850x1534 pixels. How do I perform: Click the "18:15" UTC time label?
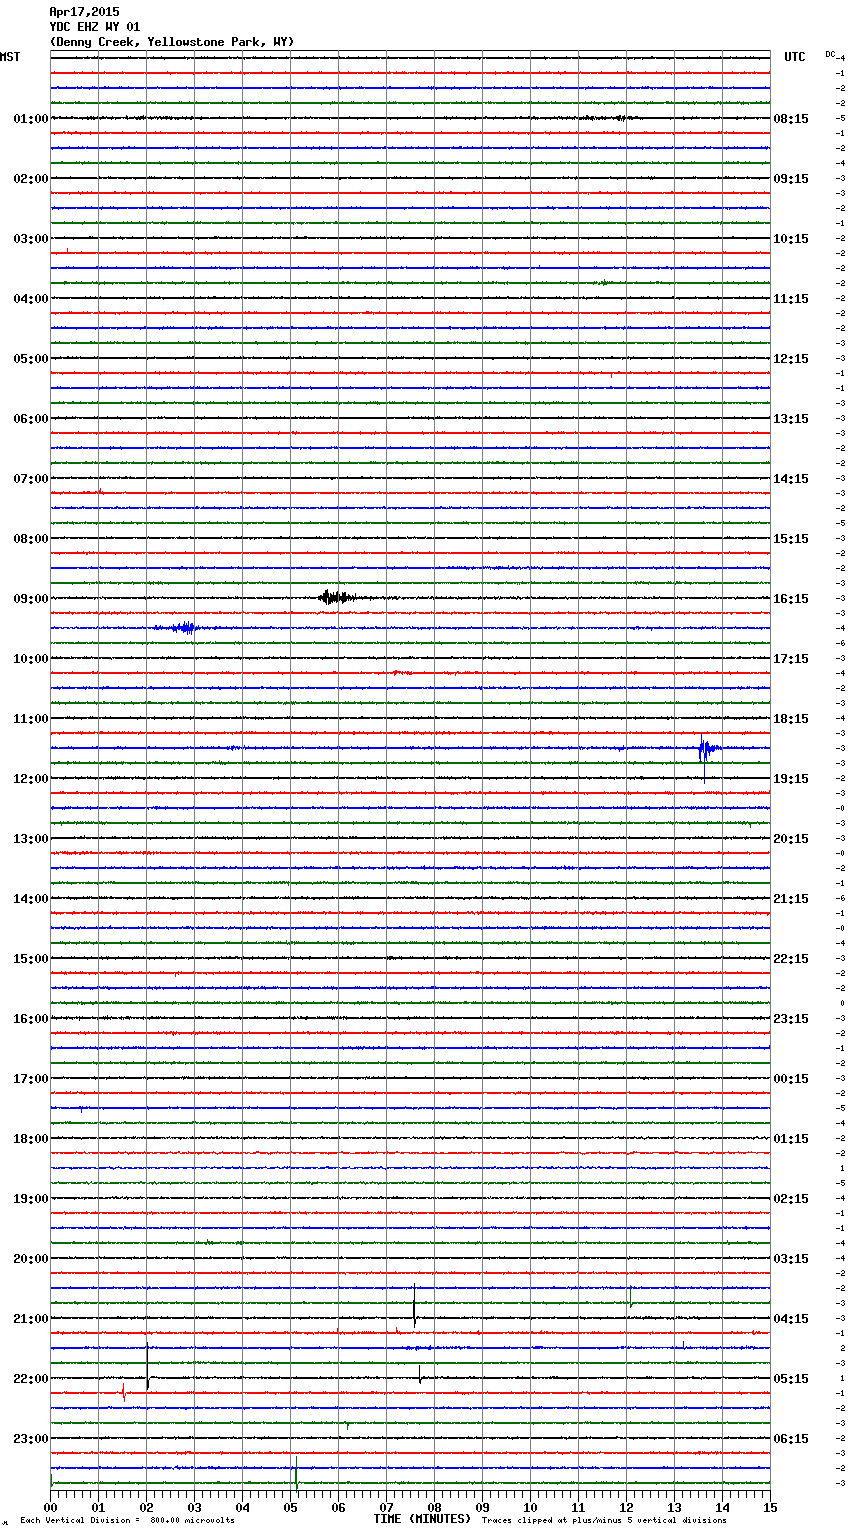tap(791, 719)
